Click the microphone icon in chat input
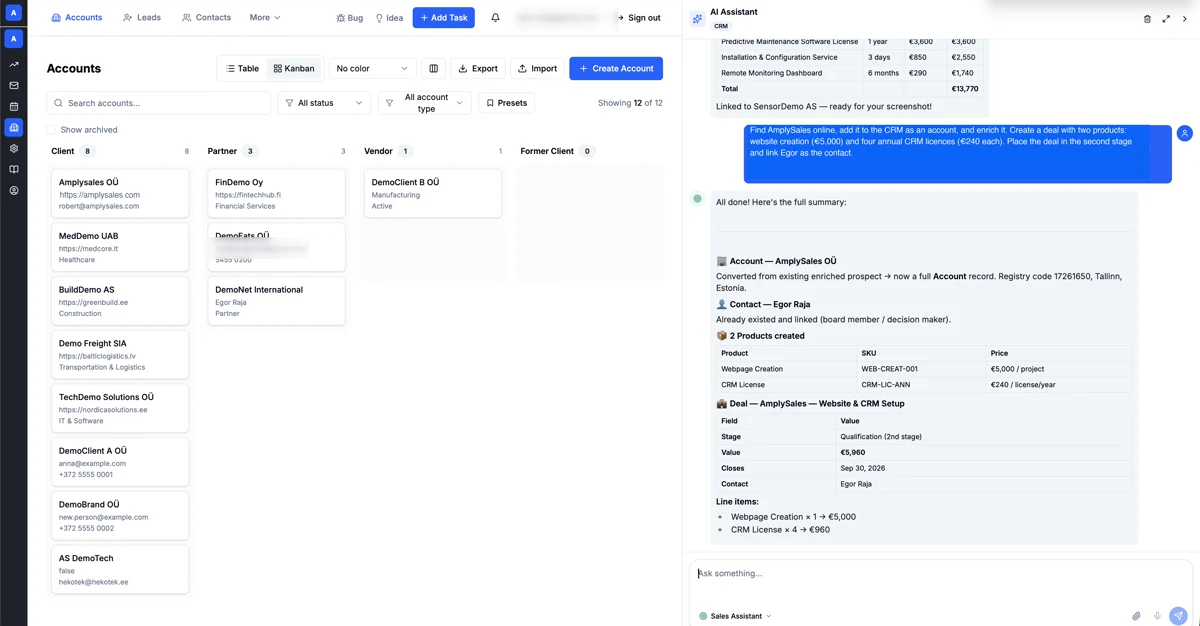The width and height of the screenshot is (1200, 626). click(x=1157, y=616)
